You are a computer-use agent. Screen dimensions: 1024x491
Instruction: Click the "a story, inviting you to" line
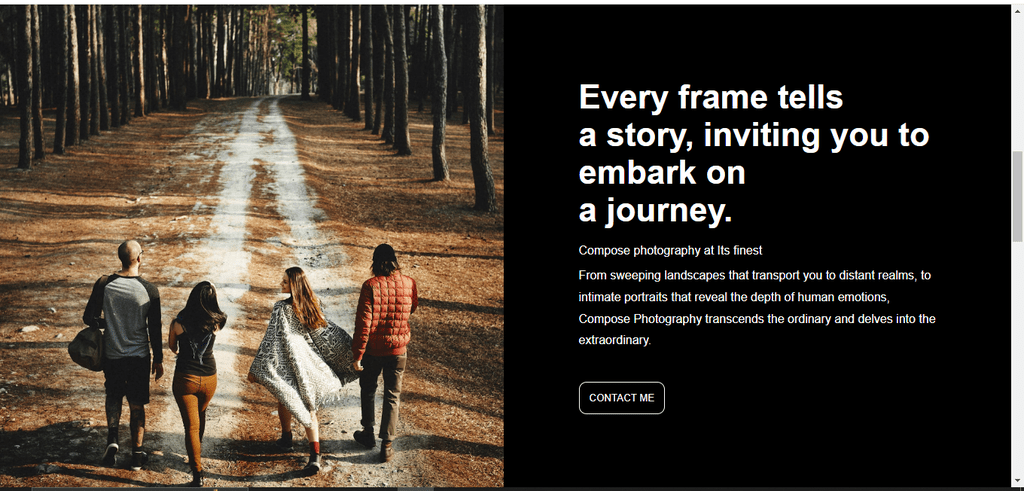pos(754,135)
